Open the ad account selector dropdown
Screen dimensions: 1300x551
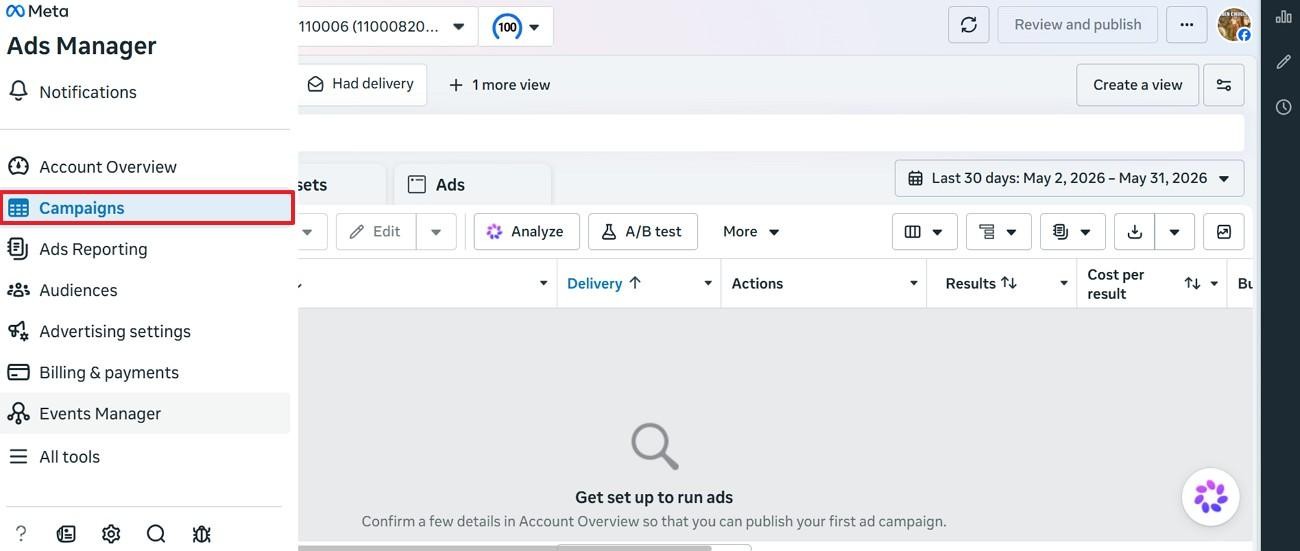click(386, 26)
